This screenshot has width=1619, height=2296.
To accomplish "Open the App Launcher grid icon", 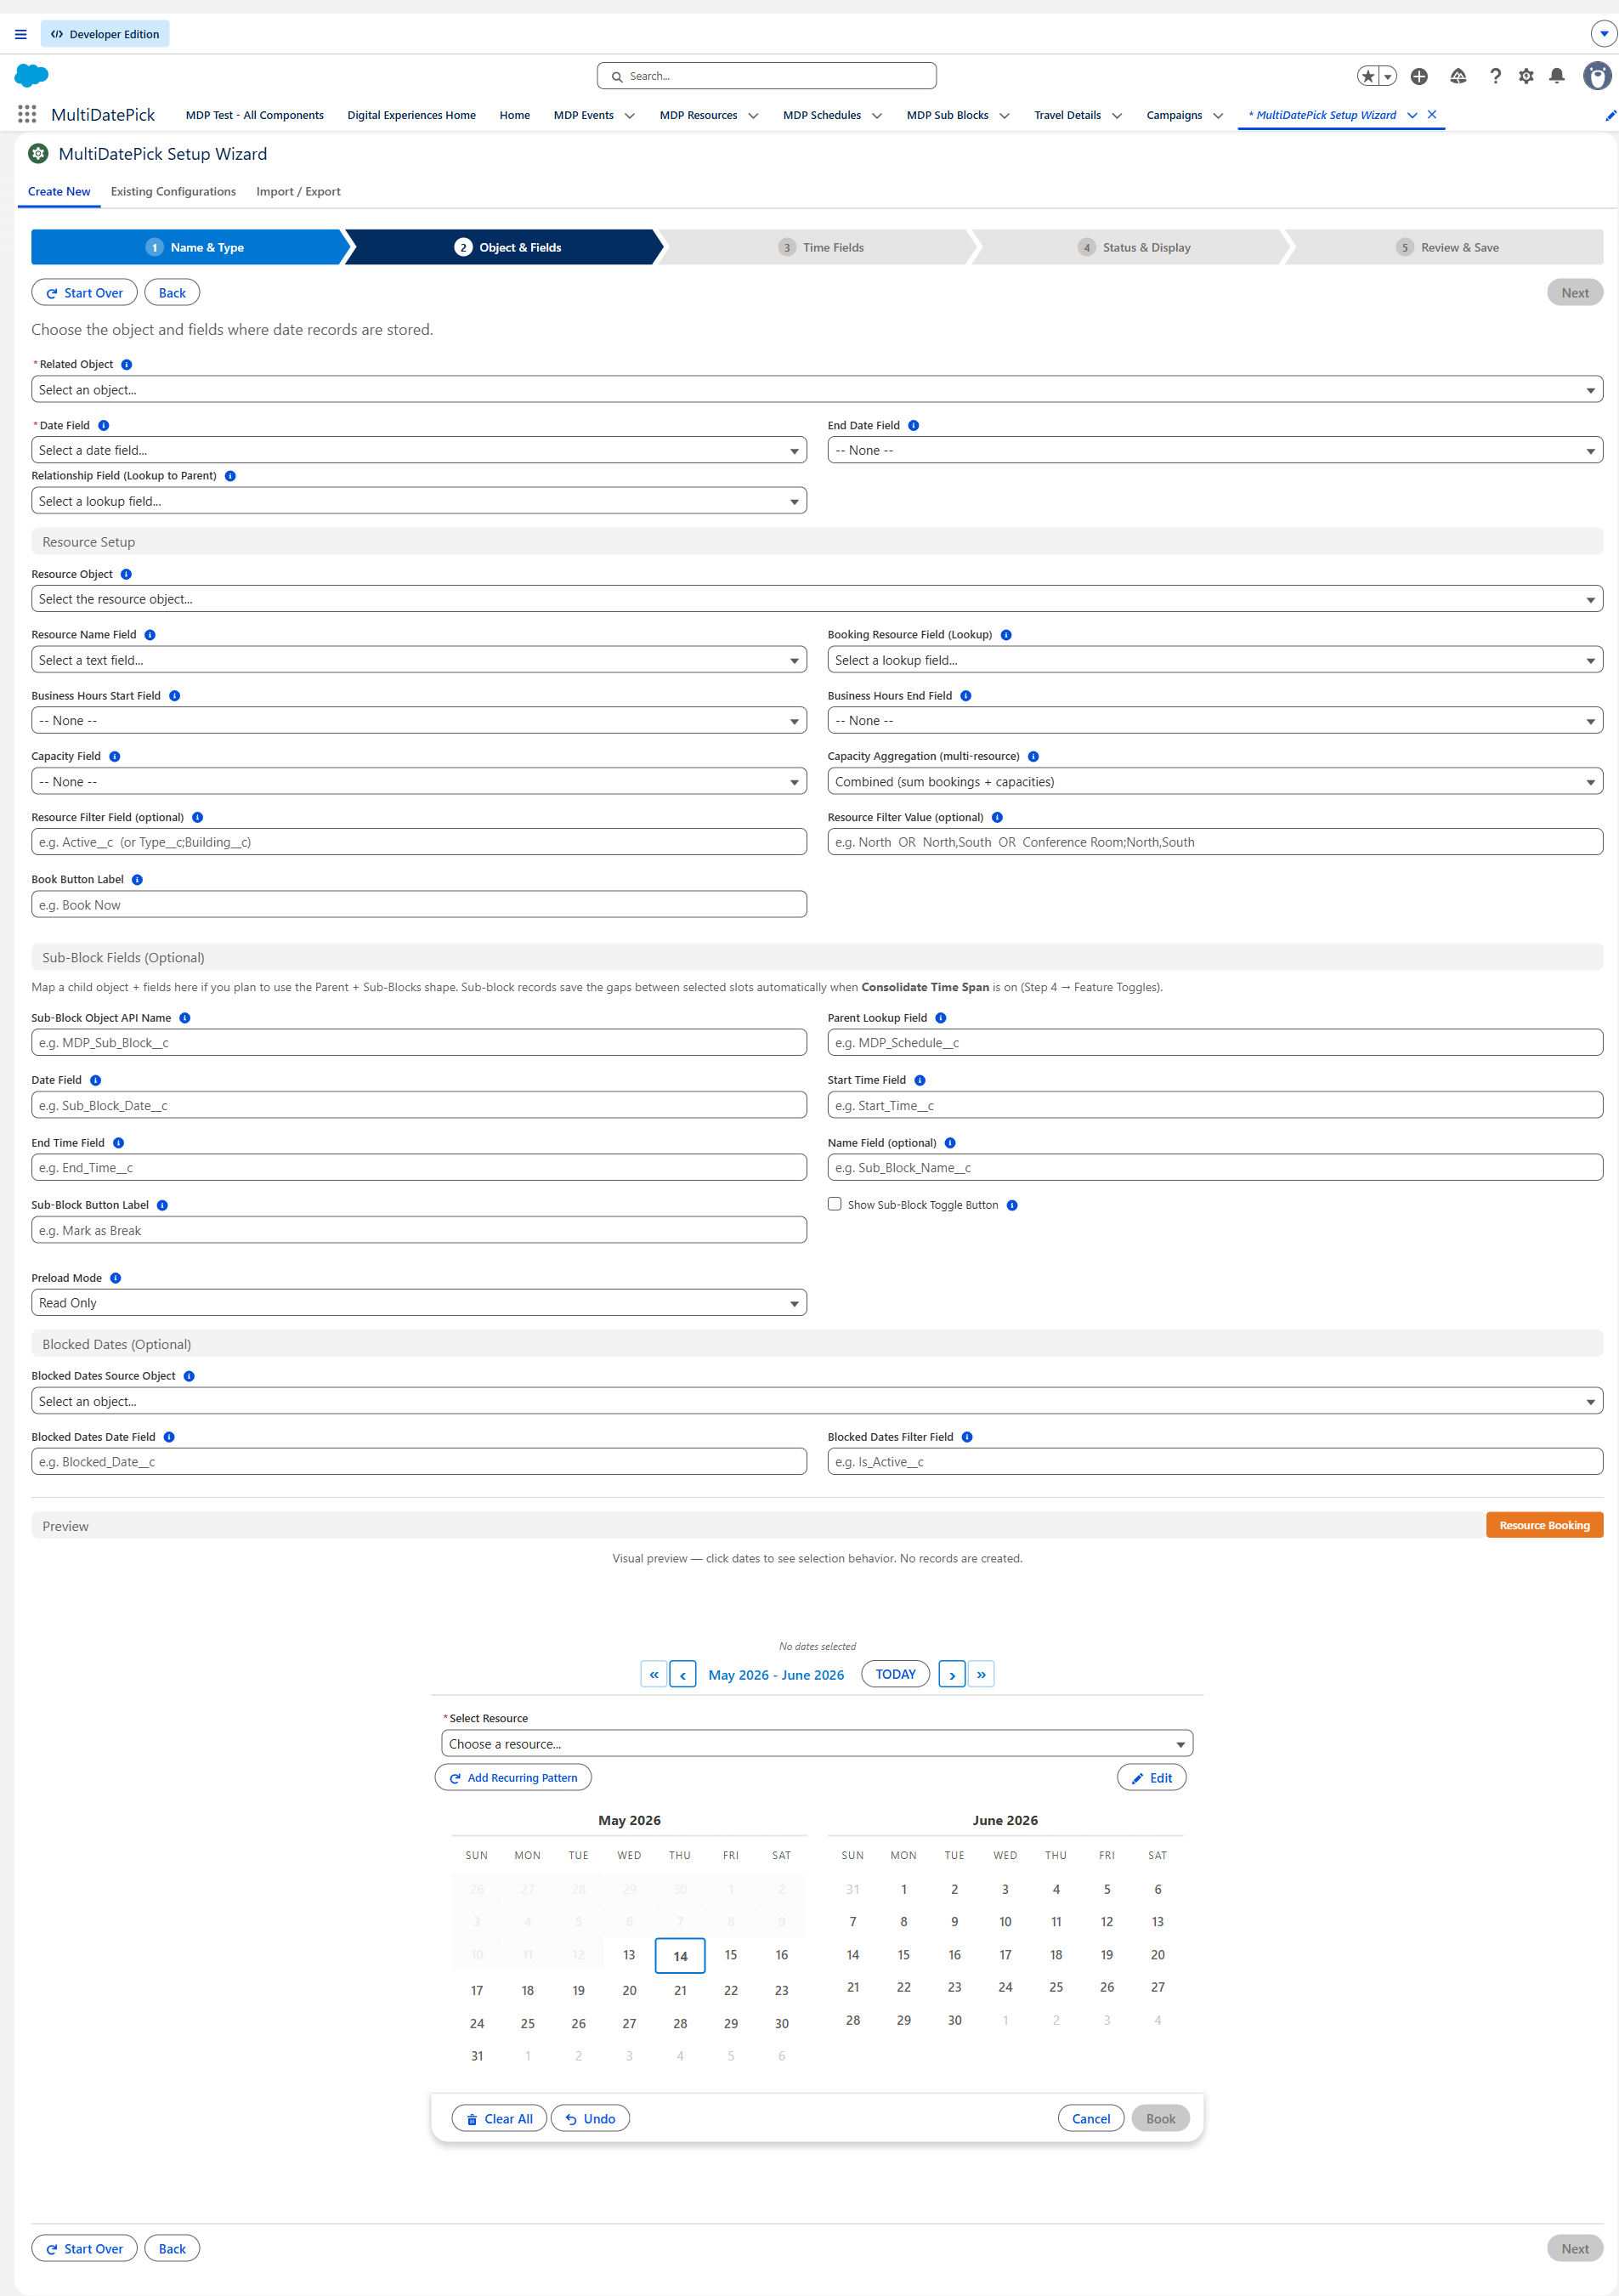I will 27,114.
